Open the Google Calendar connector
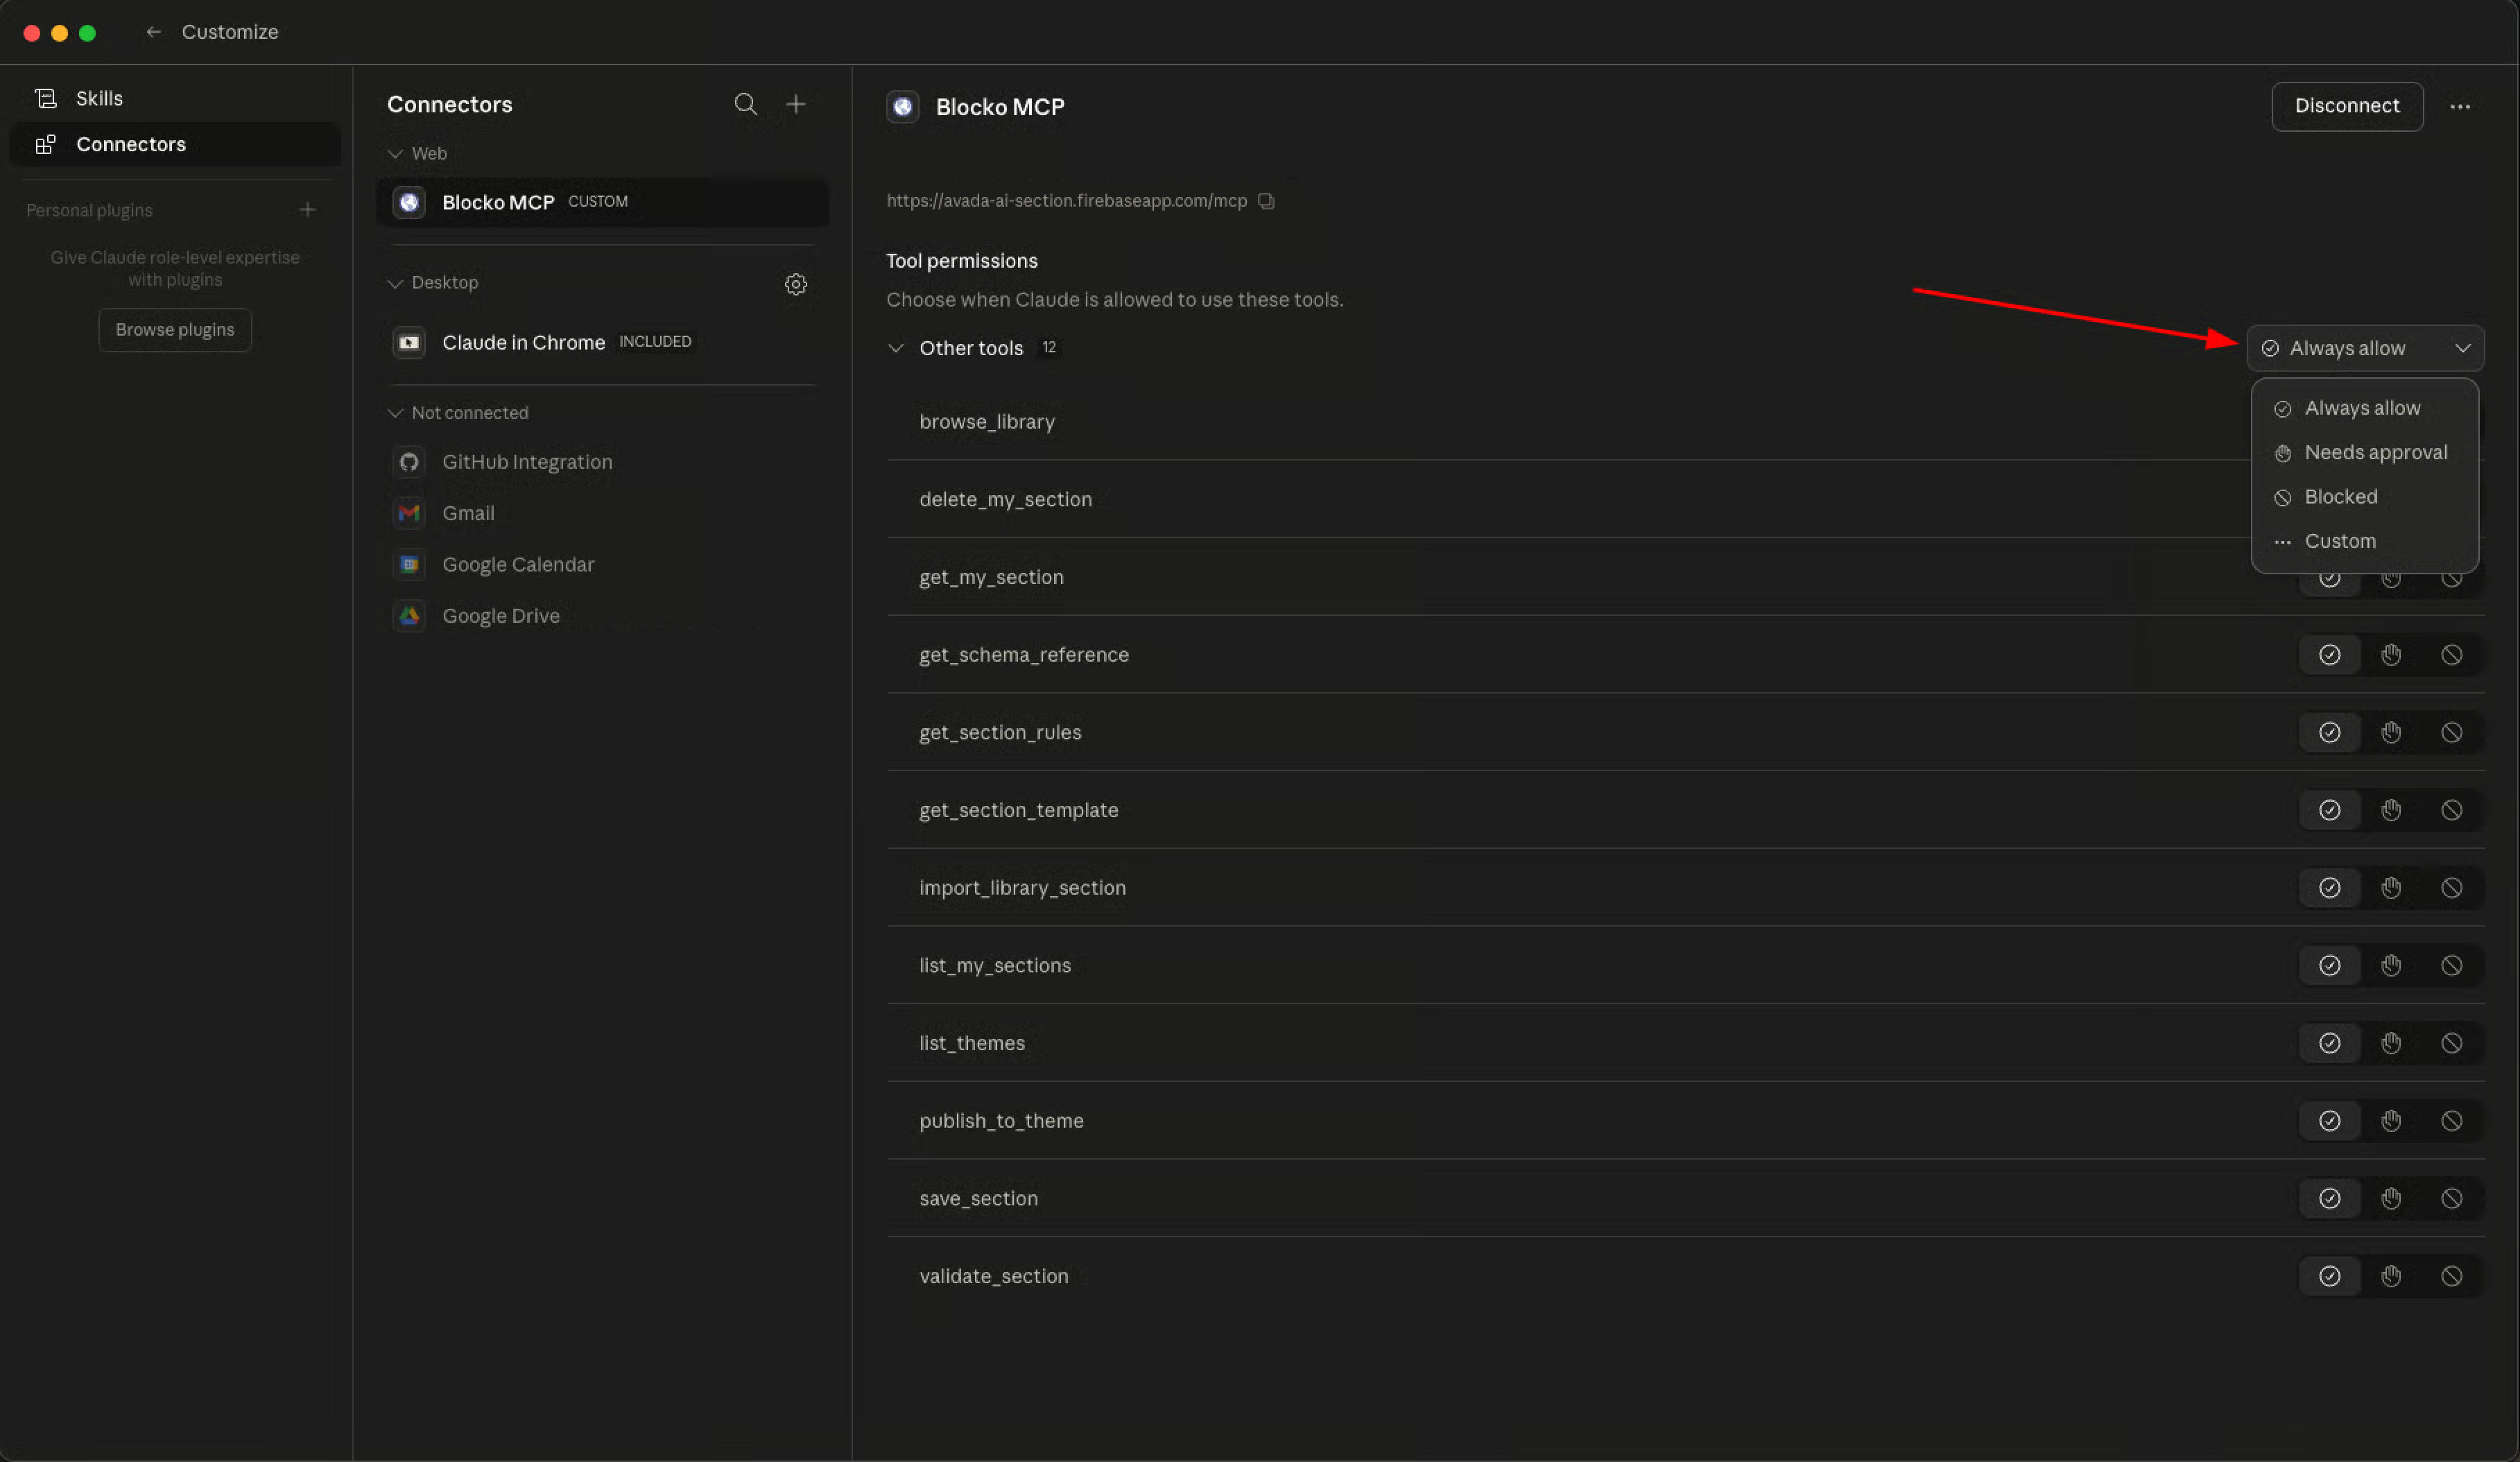Screen dimensions: 2520x1462 click(x=602, y=564)
